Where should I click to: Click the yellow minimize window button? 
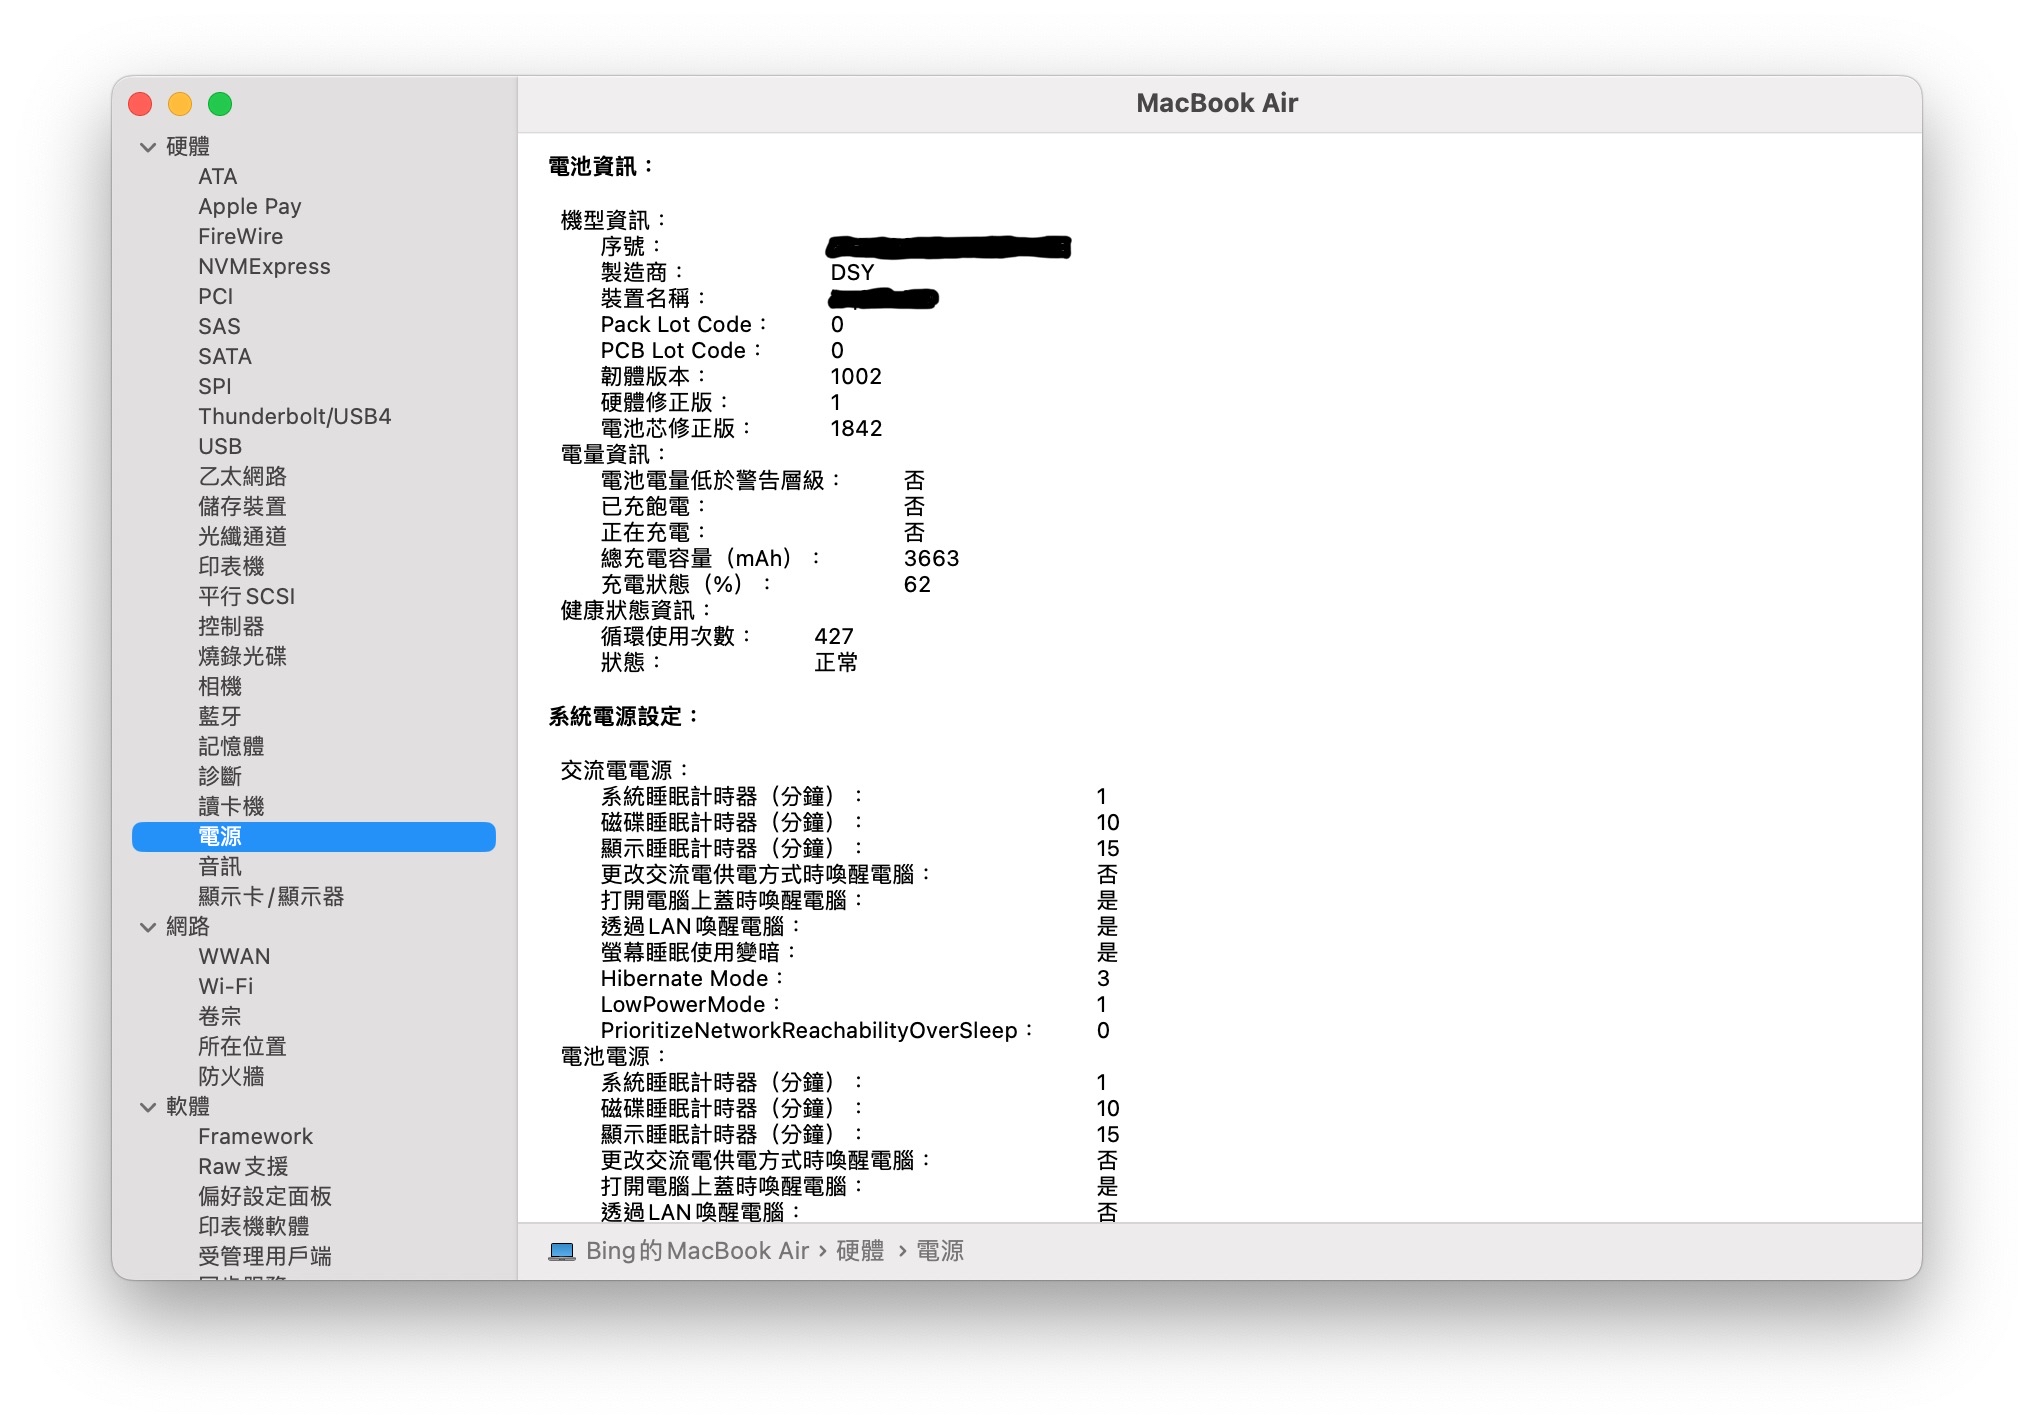181,104
